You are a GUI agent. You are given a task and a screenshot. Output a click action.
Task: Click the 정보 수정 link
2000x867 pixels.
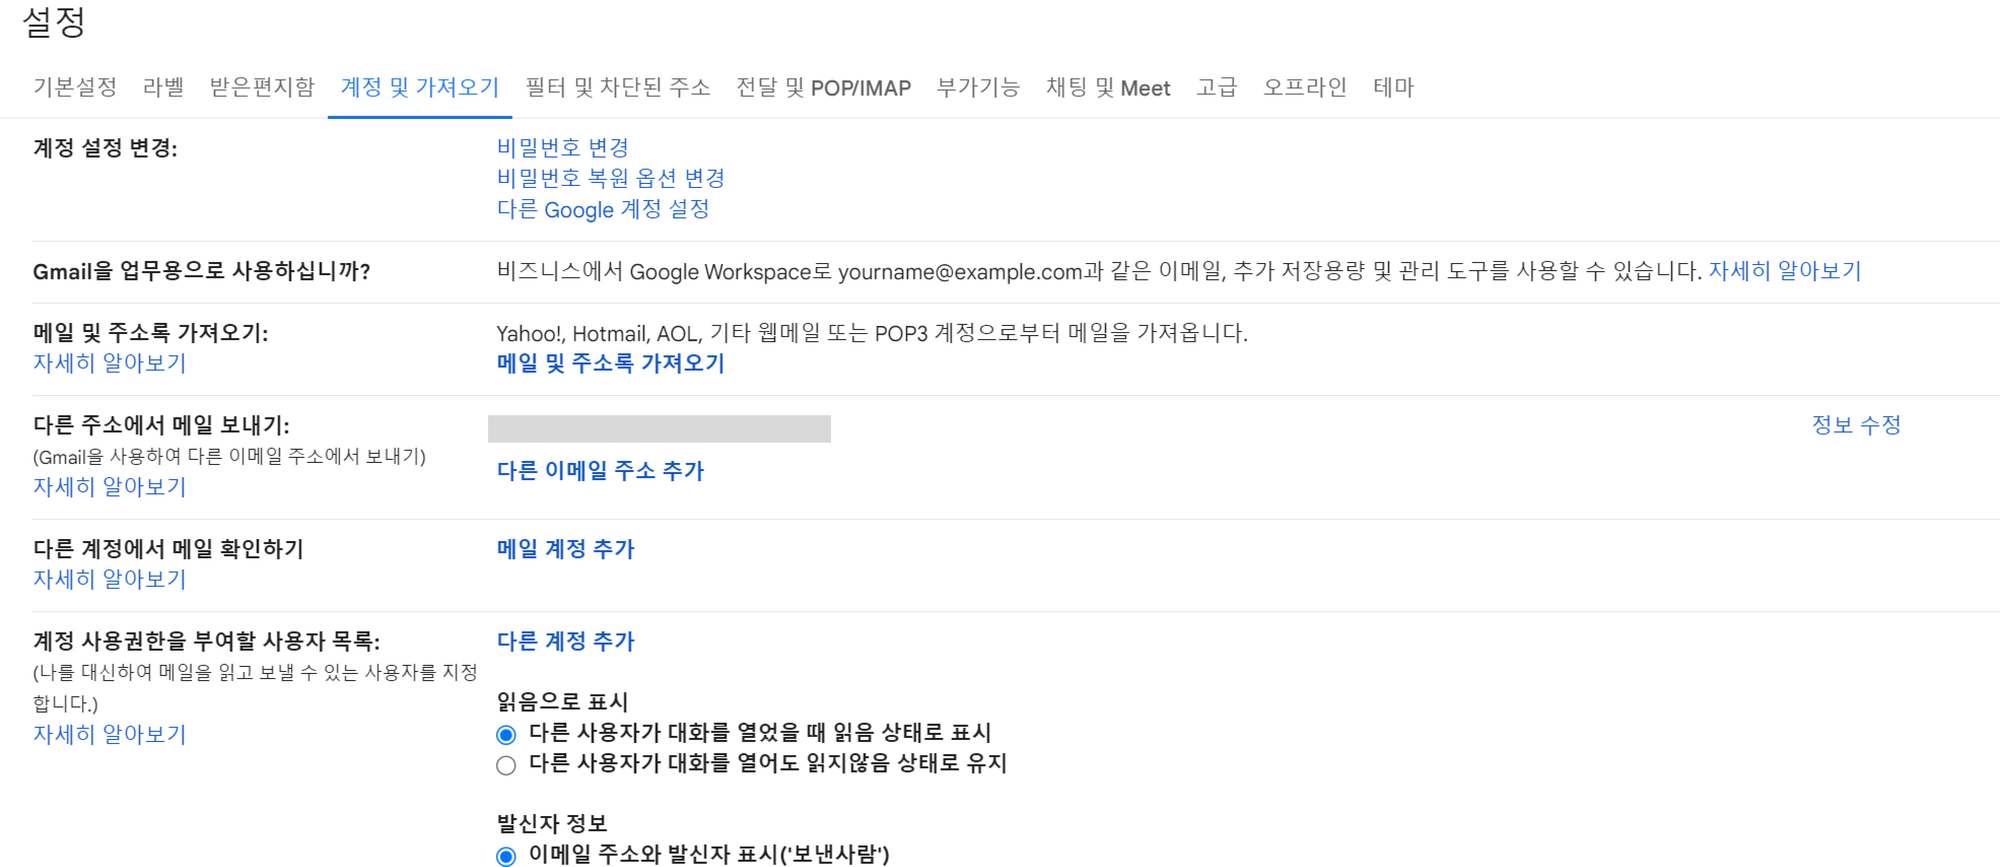tap(1855, 425)
